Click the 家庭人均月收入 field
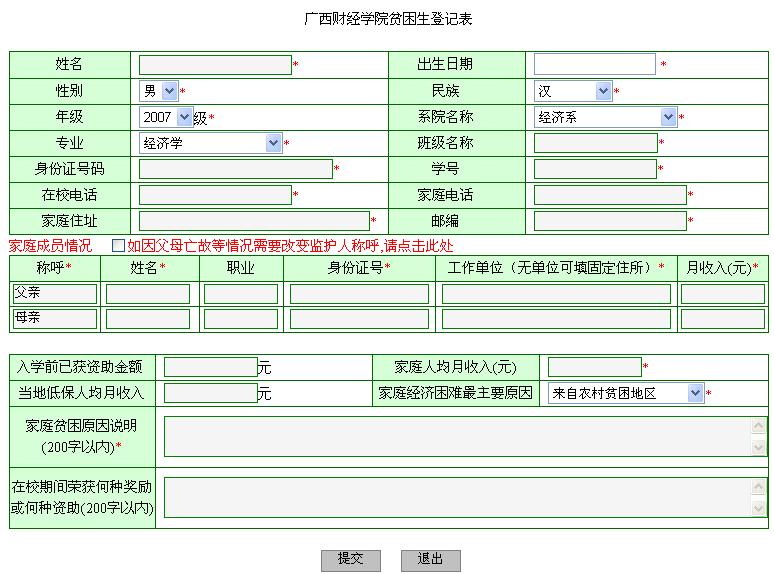 click(x=595, y=367)
